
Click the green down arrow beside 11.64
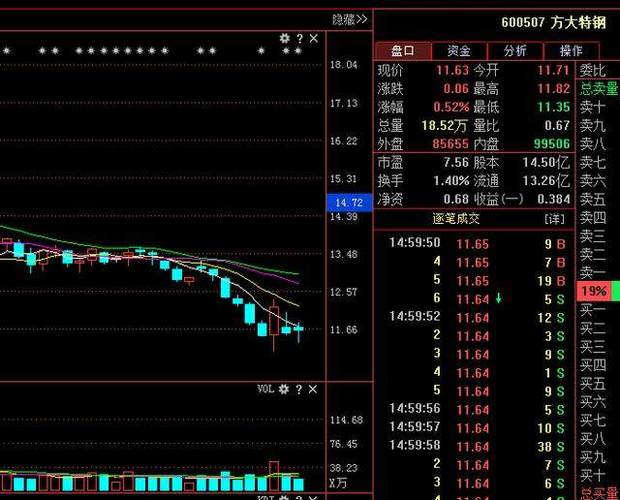(499, 298)
